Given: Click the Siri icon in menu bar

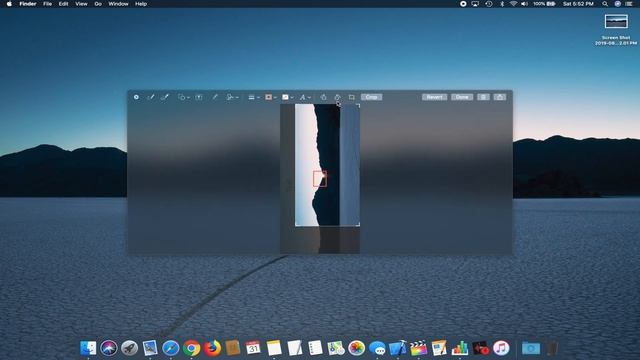Looking at the screenshot, I should click(x=618, y=4).
